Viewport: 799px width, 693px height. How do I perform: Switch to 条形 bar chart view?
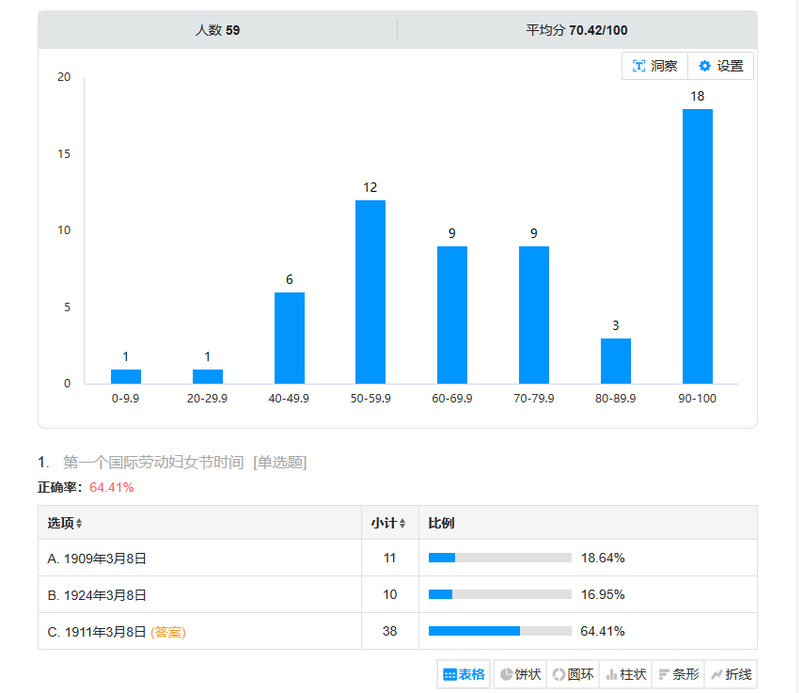click(x=678, y=675)
